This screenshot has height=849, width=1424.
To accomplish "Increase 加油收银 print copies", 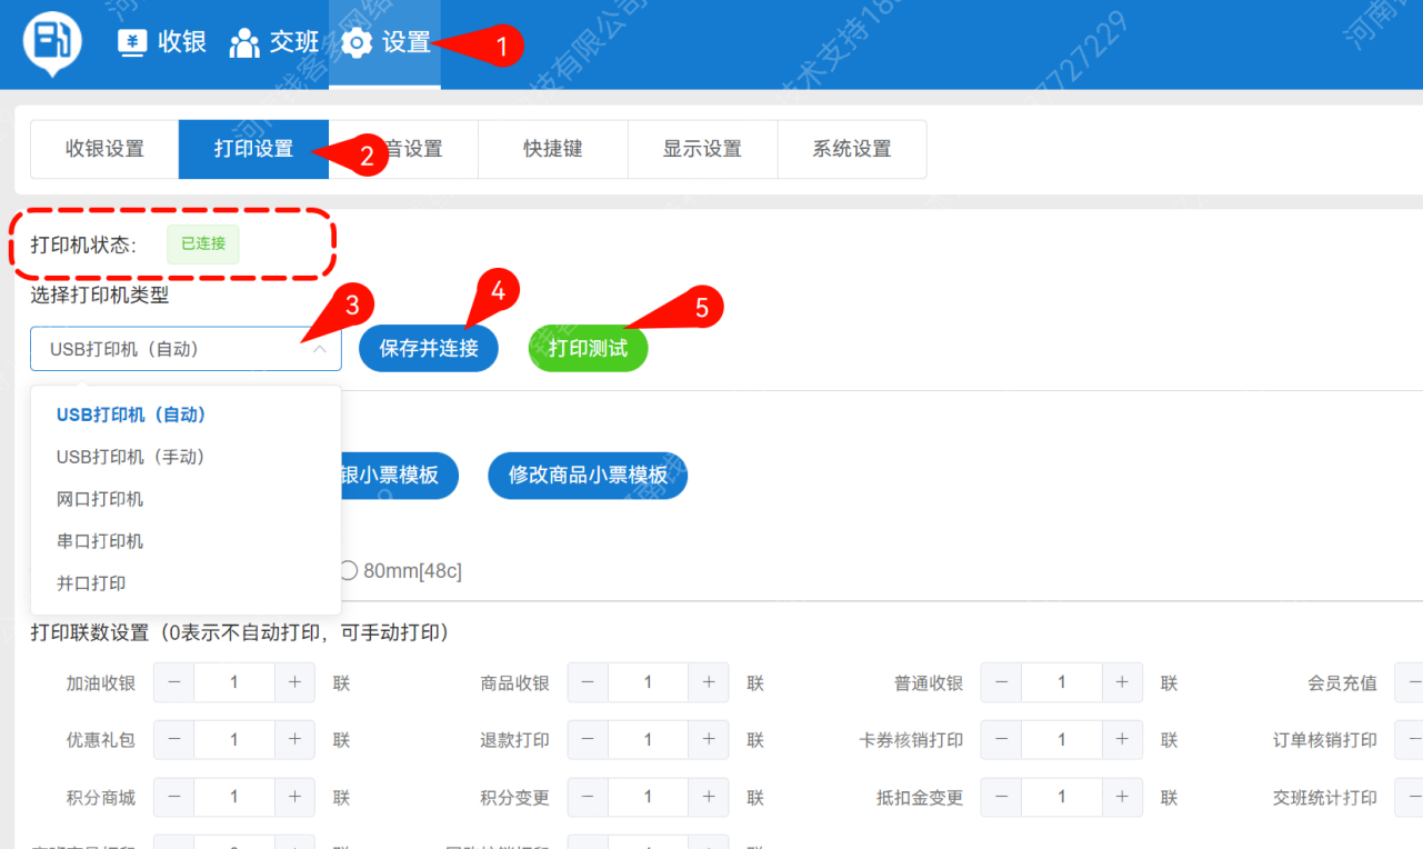I will [x=295, y=683].
